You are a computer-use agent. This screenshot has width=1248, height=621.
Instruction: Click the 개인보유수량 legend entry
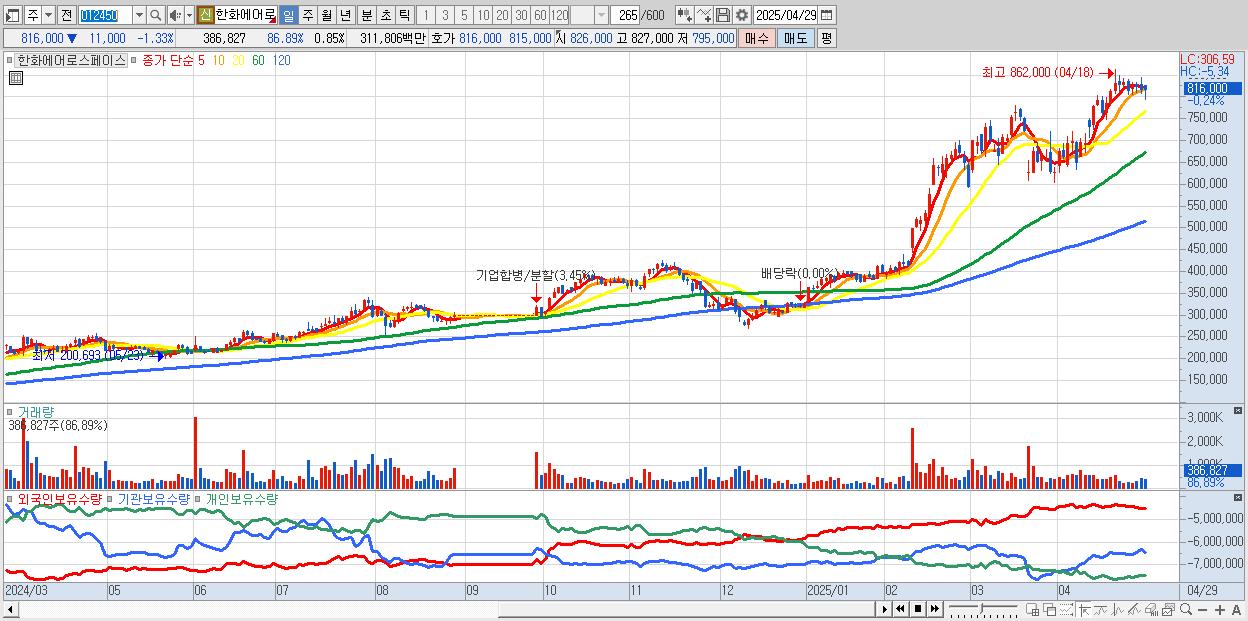click(x=242, y=498)
